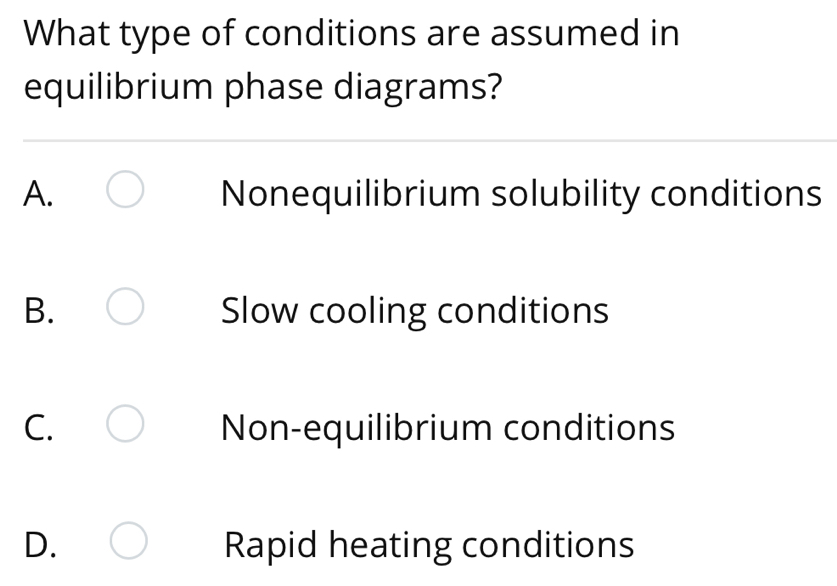Mark option C's radio button
This screenshot has height=586, width=837.
point(125,423)
